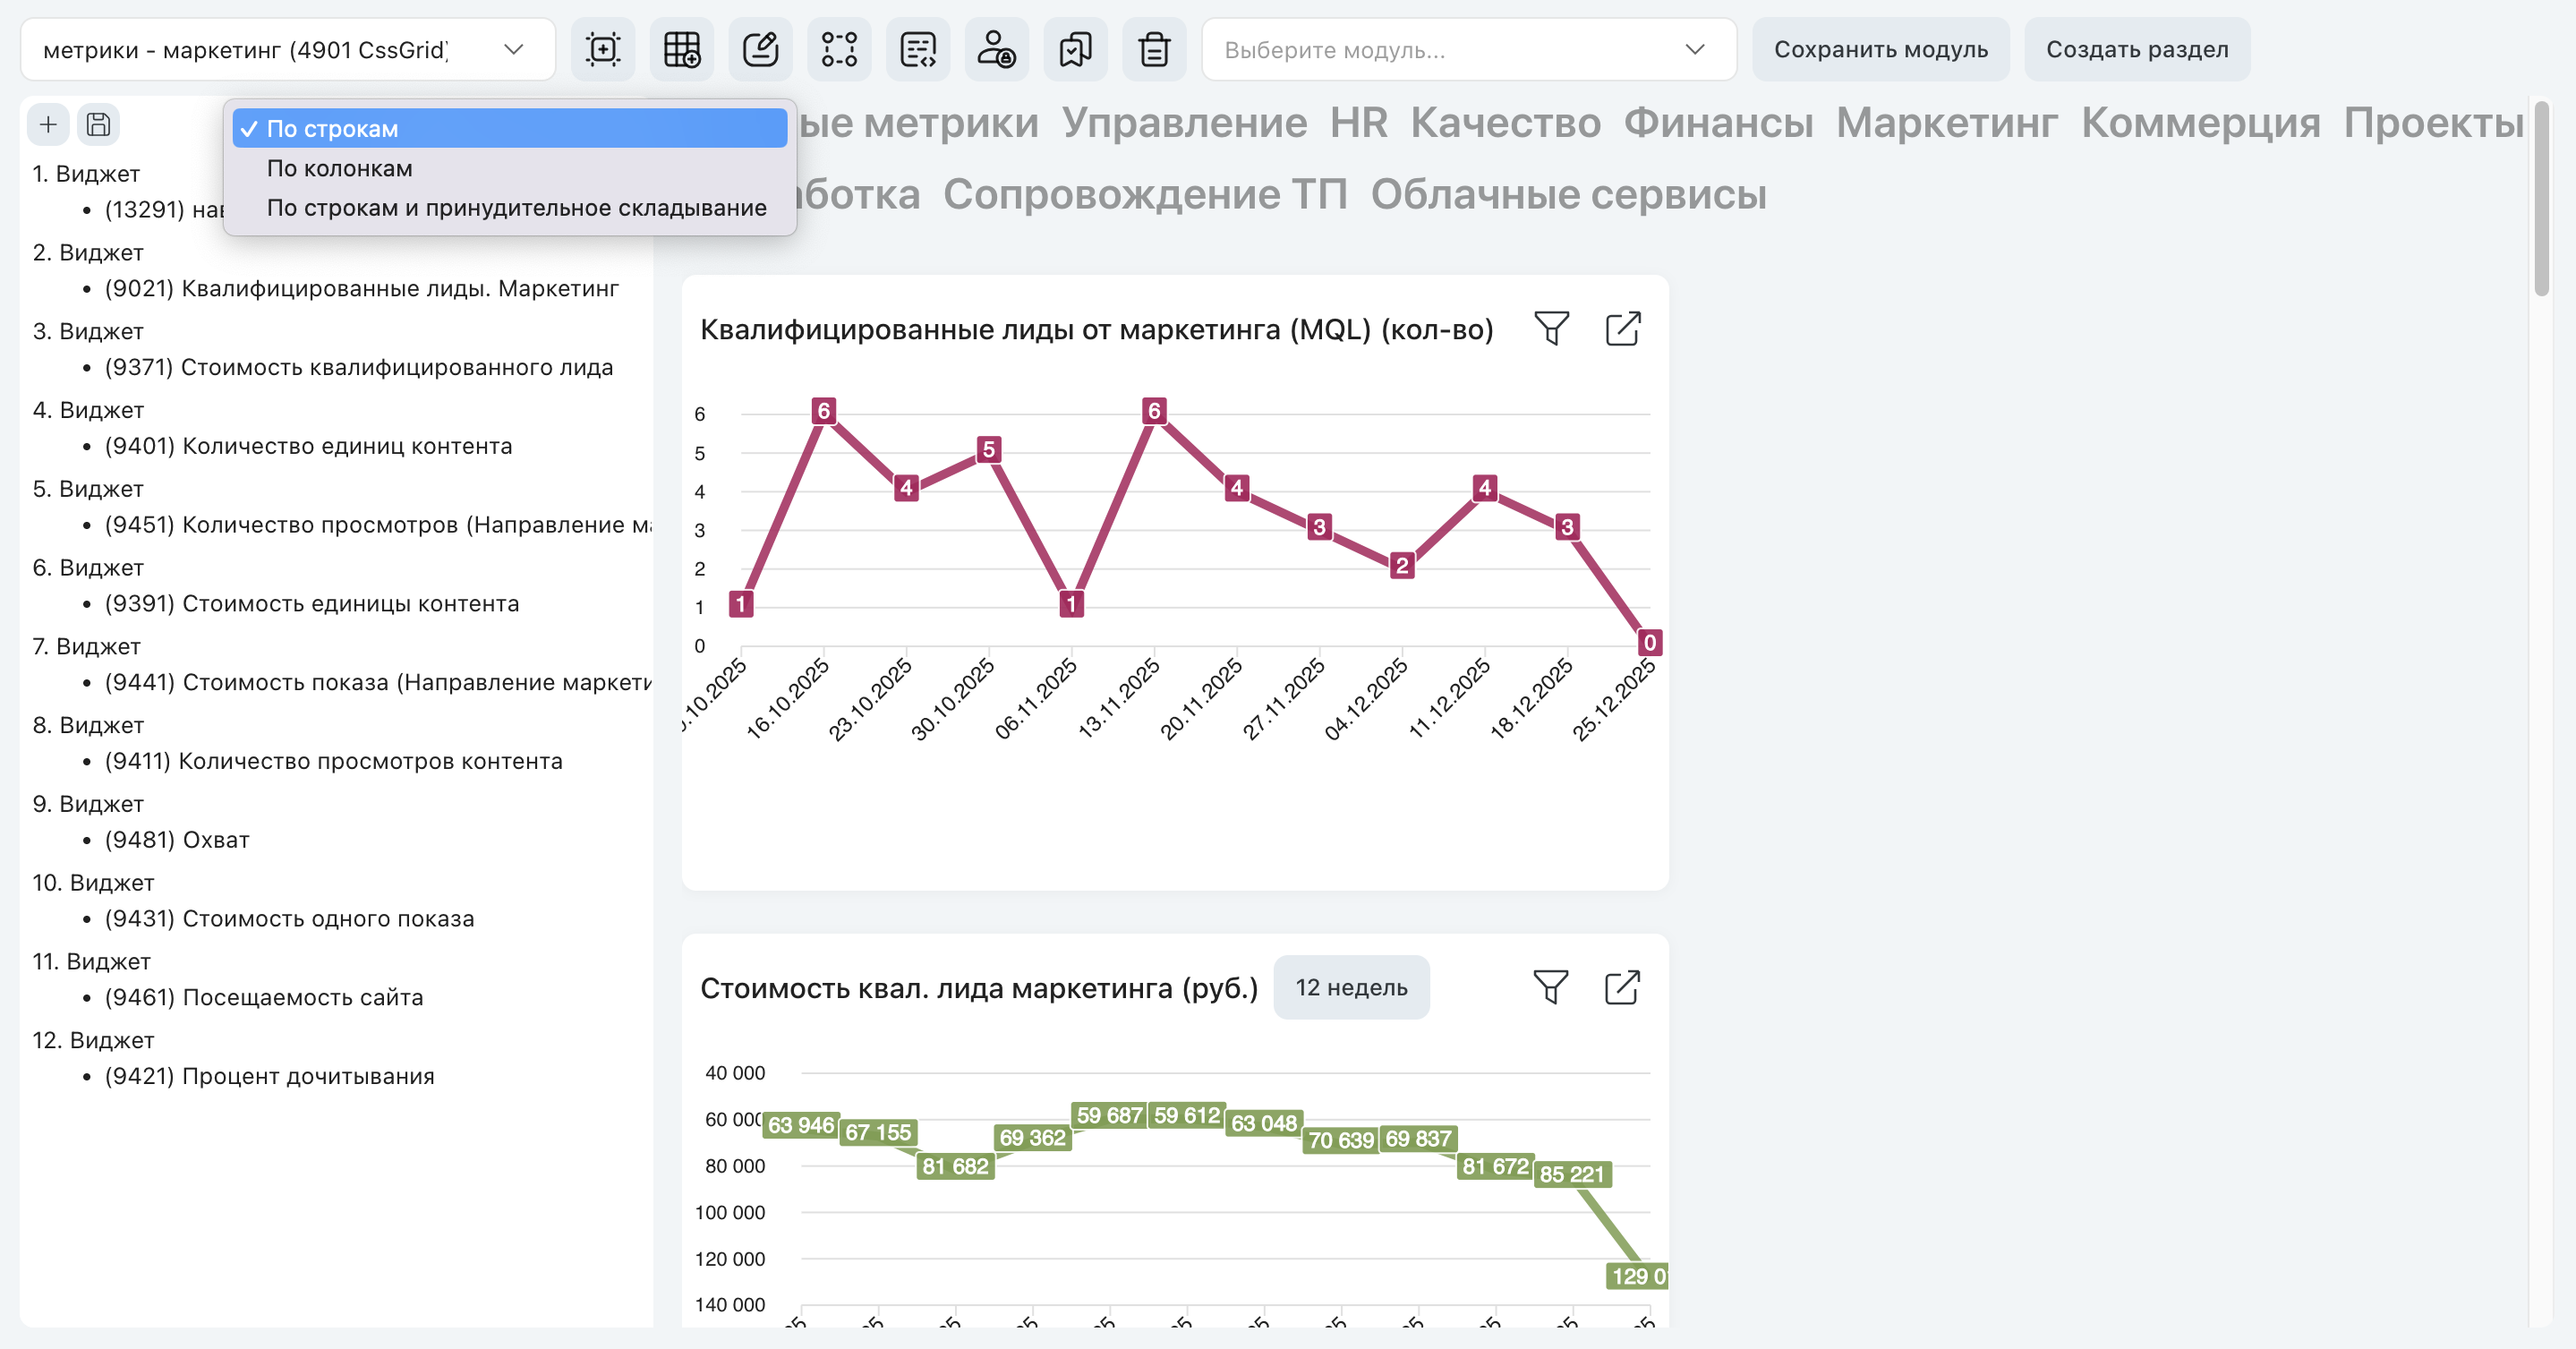Open the filter on the MQL leads chart
This screenshot has width=2576, height=1349.
pos(1551,329)
